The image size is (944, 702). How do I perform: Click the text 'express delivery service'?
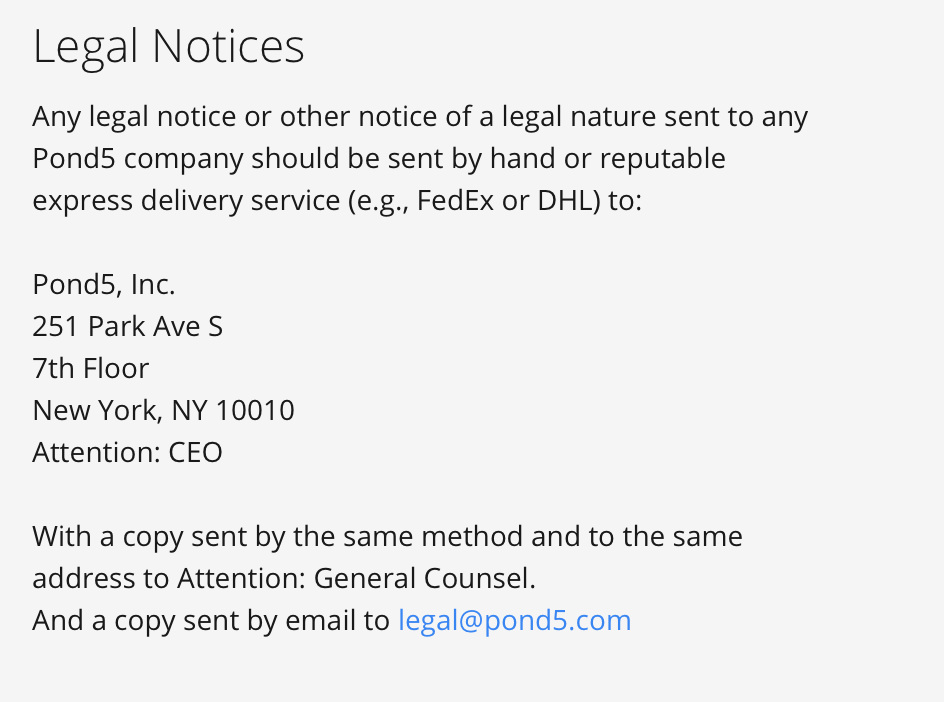tap(186, 201)
